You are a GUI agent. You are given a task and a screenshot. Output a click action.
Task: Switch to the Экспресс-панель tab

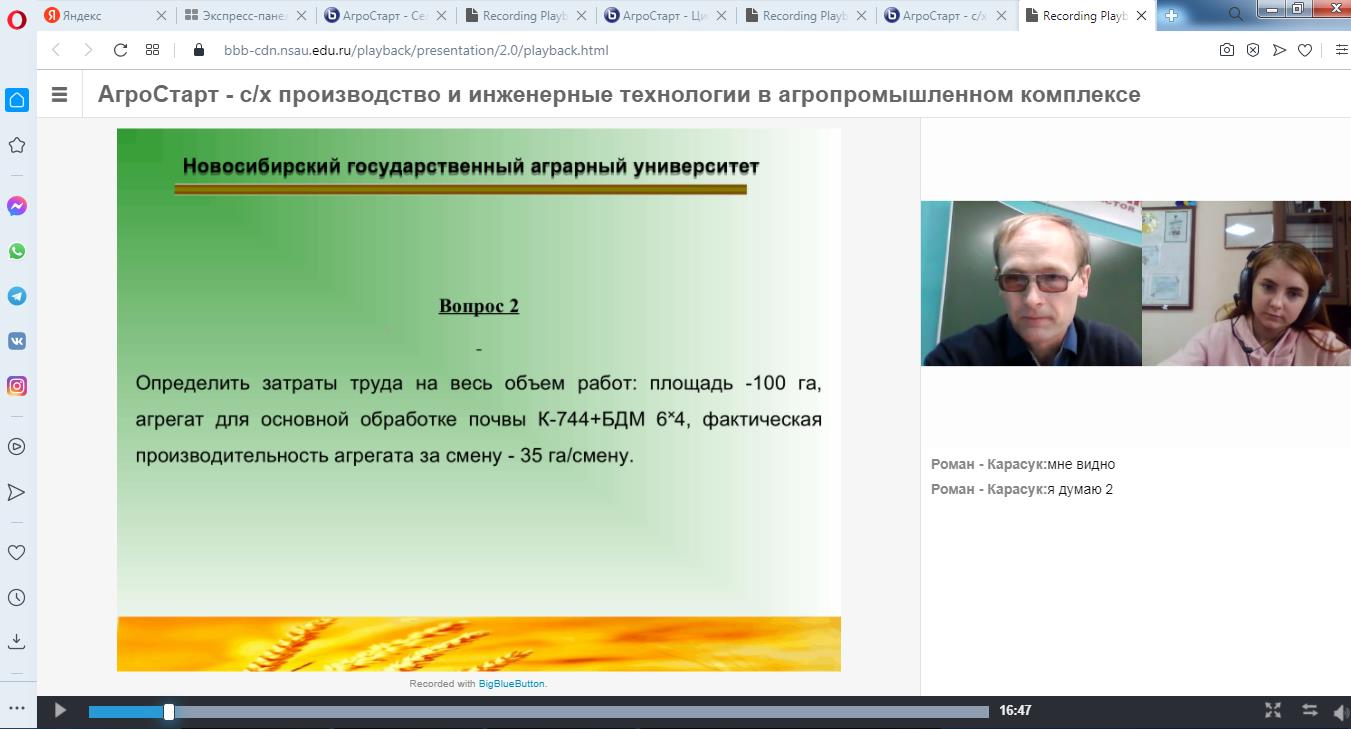tap(236, 16)
